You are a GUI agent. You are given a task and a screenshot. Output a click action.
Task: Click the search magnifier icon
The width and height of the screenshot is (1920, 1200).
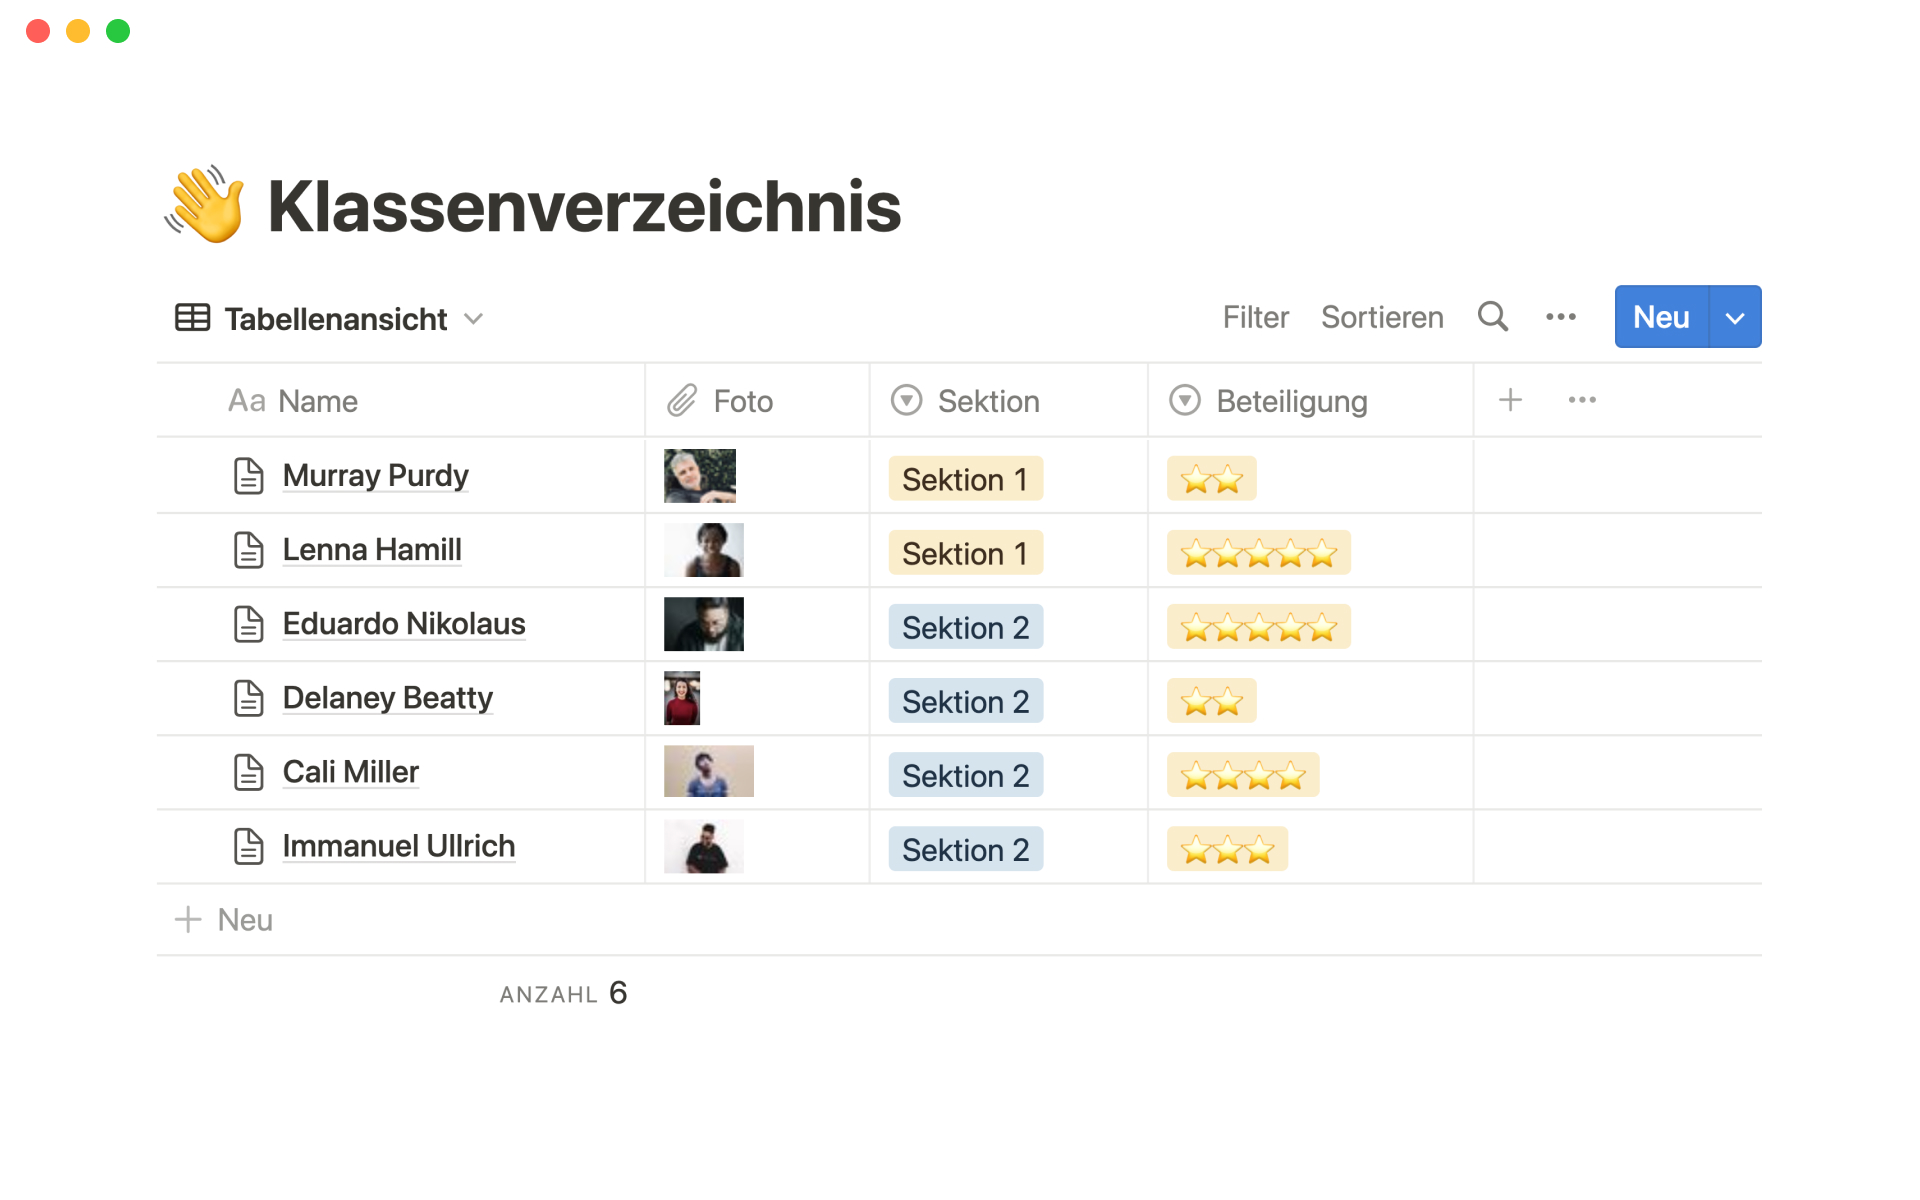(x=1493, y=317)
